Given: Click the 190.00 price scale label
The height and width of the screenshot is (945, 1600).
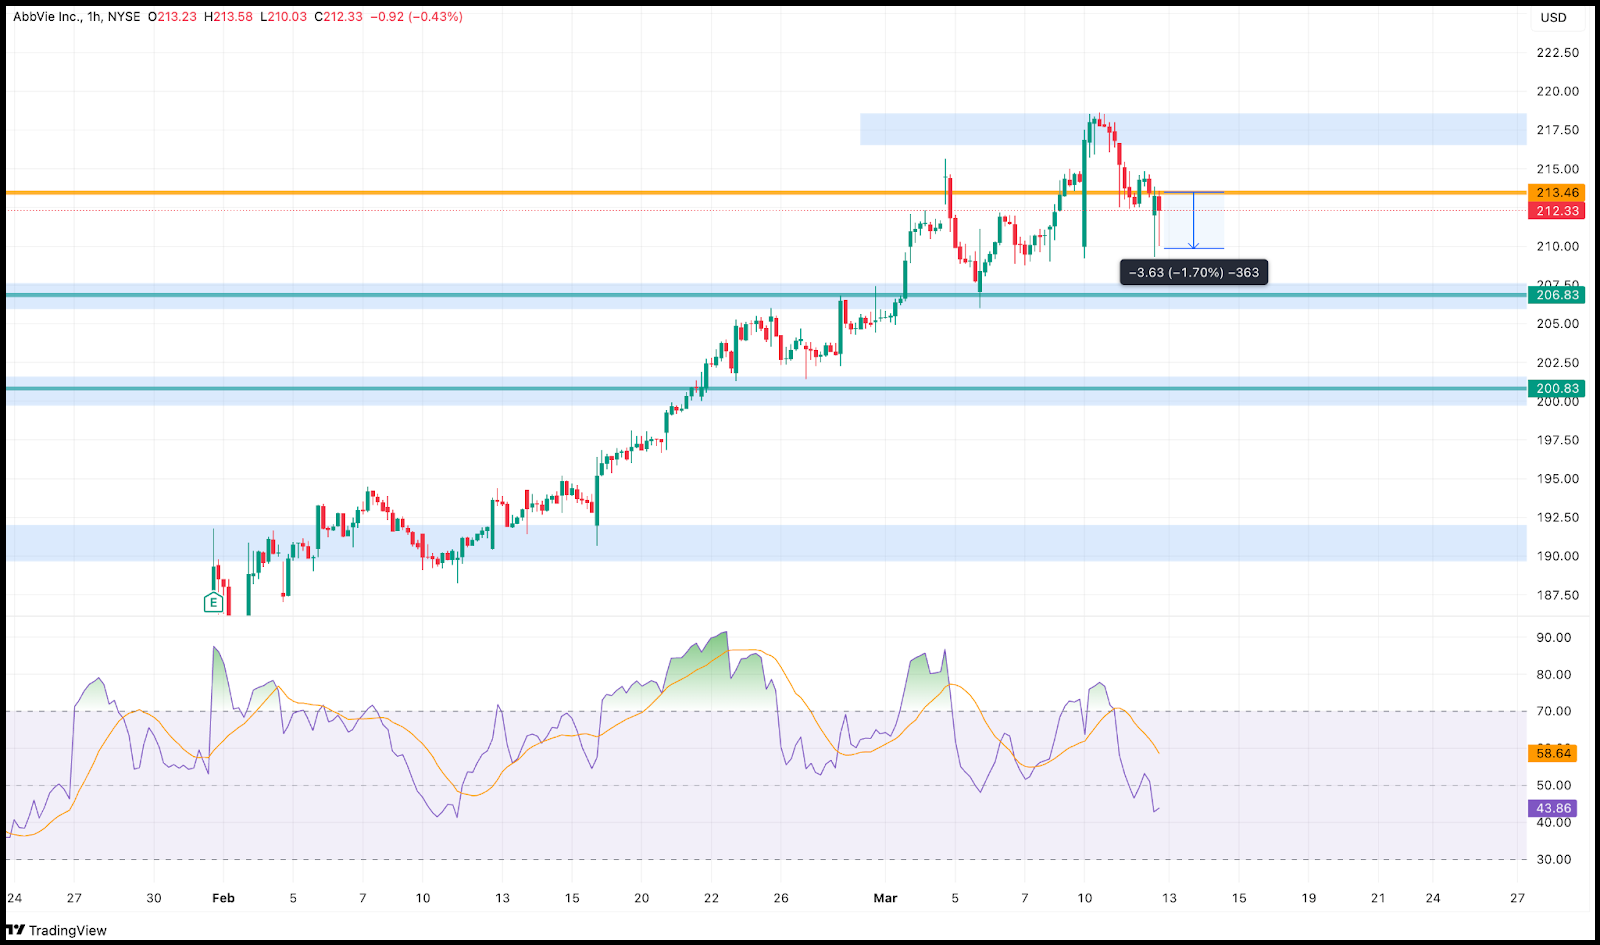Looking at the screenshot, I should (1557, 556).
